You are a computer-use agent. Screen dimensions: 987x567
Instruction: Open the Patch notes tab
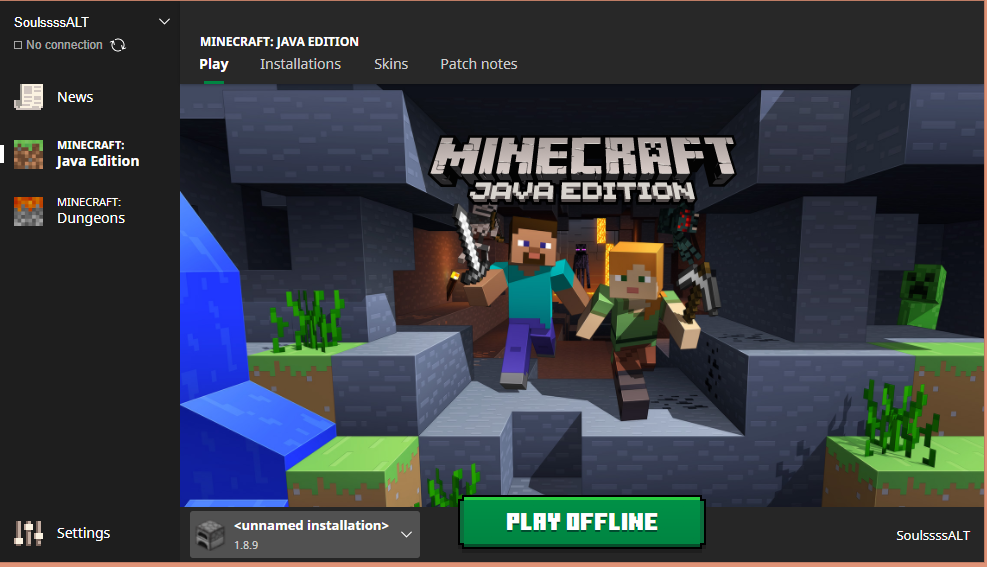[478, 64]
